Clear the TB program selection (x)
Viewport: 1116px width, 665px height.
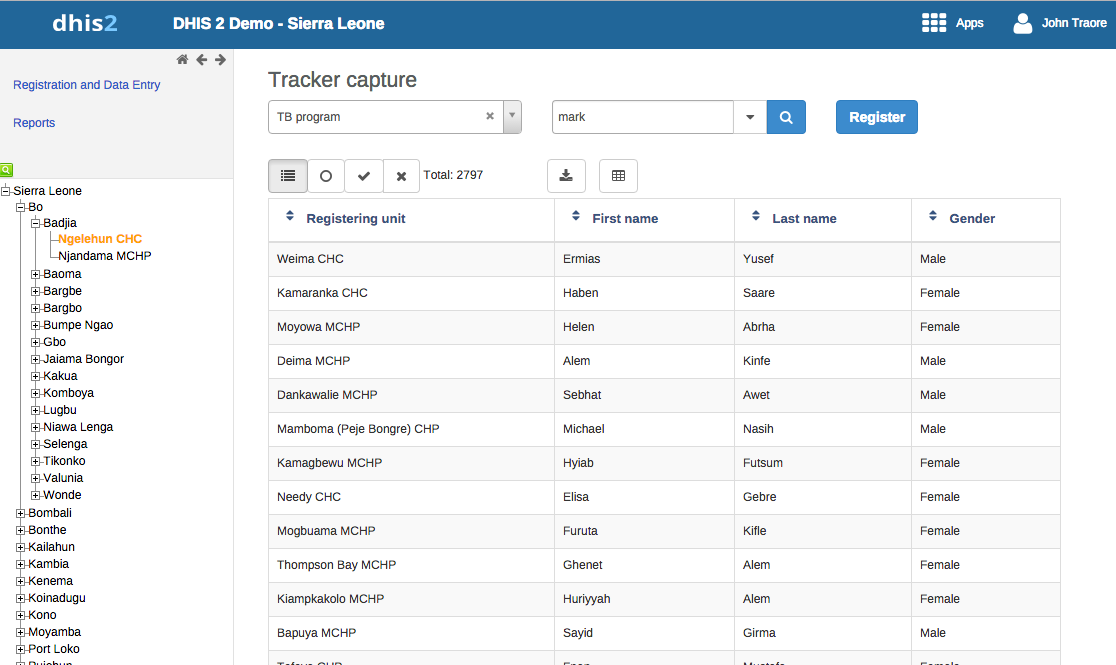pyautogui.click(x=490, y=116)
